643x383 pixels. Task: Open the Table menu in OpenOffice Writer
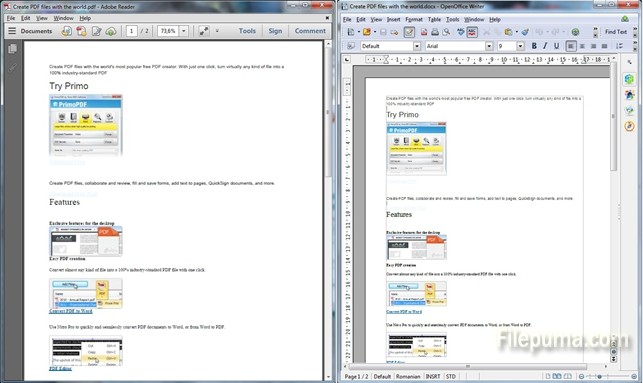(x=434, y=19)
